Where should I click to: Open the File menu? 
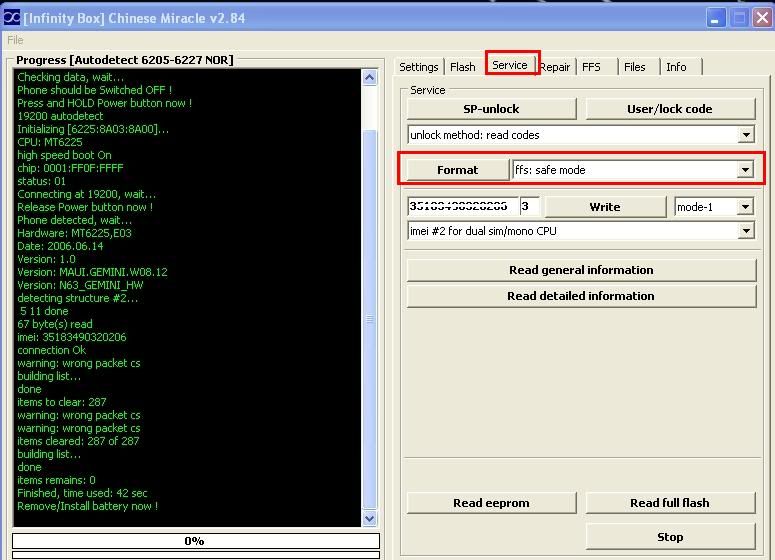[15, 40]
